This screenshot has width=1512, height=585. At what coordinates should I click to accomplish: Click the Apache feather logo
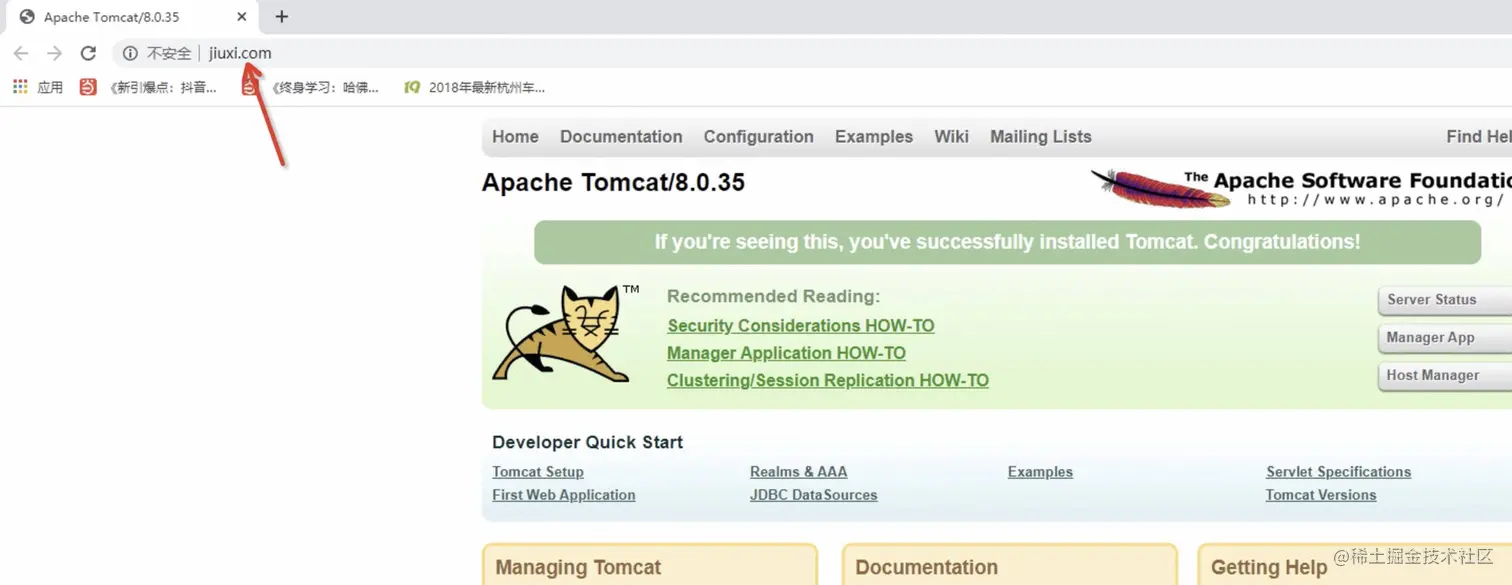point(1160,187)
